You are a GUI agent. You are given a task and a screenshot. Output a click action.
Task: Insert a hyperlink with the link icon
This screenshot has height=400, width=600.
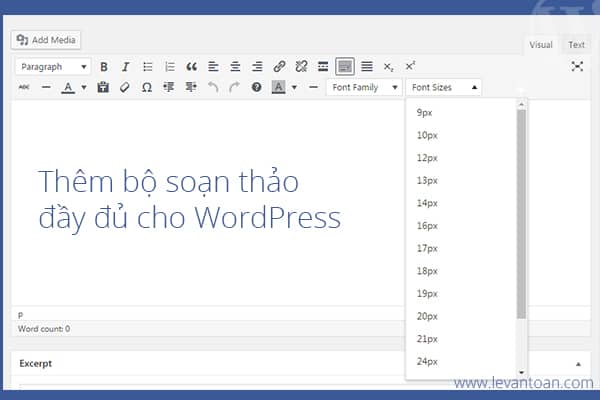click(x=279, y=67)
